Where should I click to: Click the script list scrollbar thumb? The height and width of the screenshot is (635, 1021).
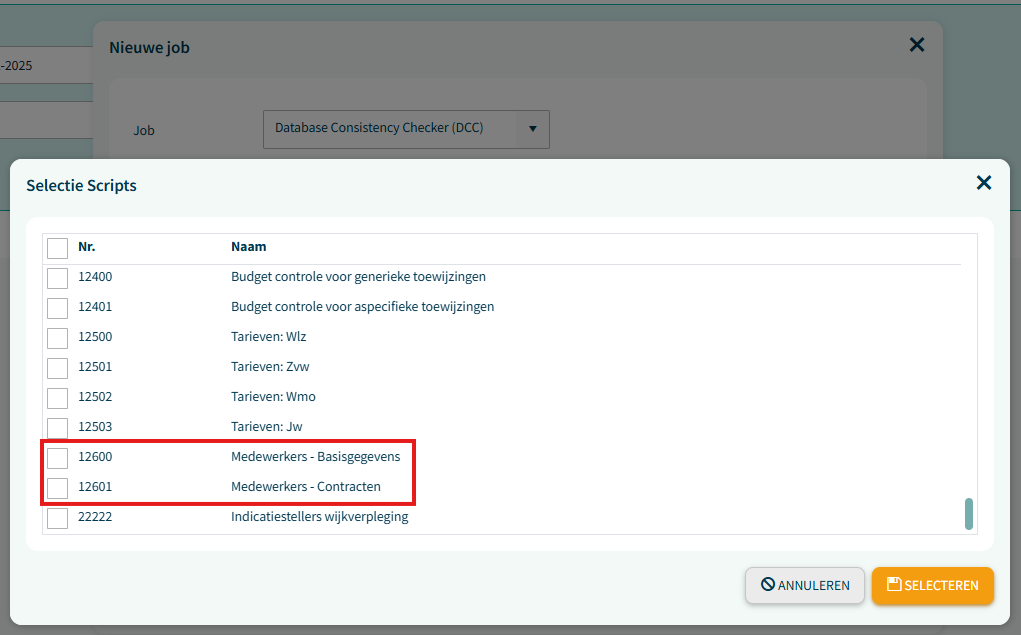(968, 513)
